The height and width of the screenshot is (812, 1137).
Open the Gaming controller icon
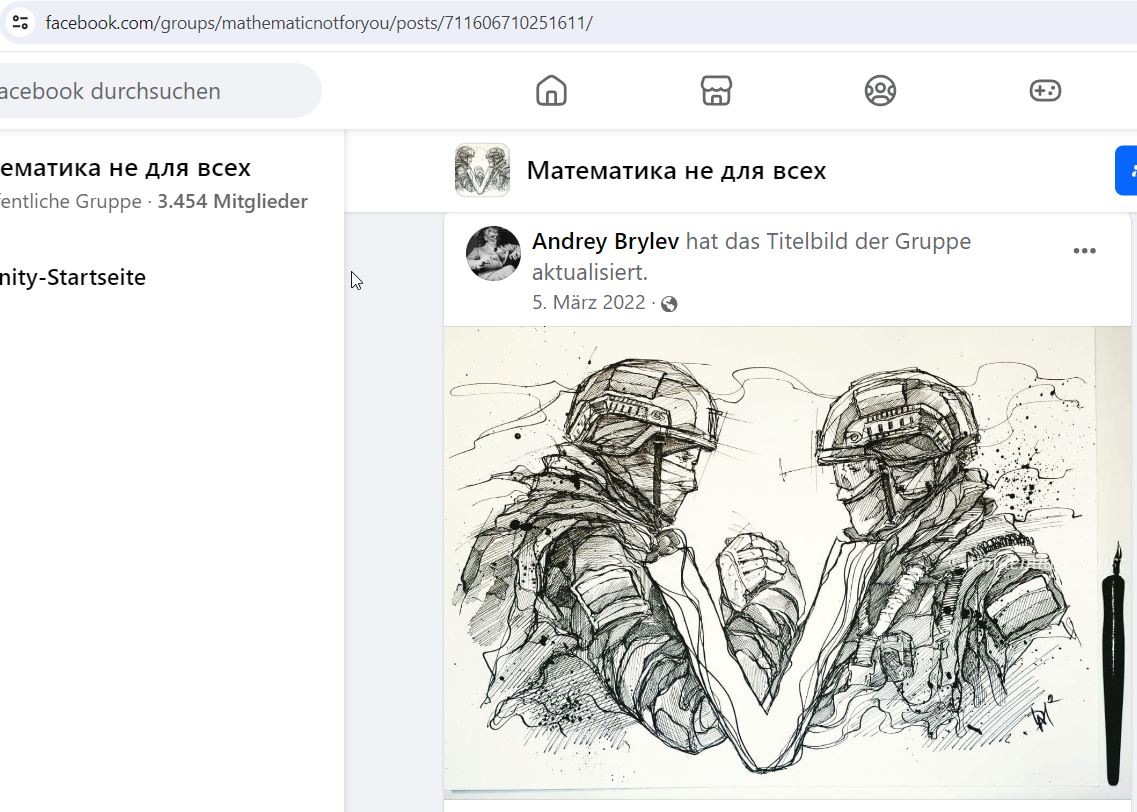coord(1045,91)
